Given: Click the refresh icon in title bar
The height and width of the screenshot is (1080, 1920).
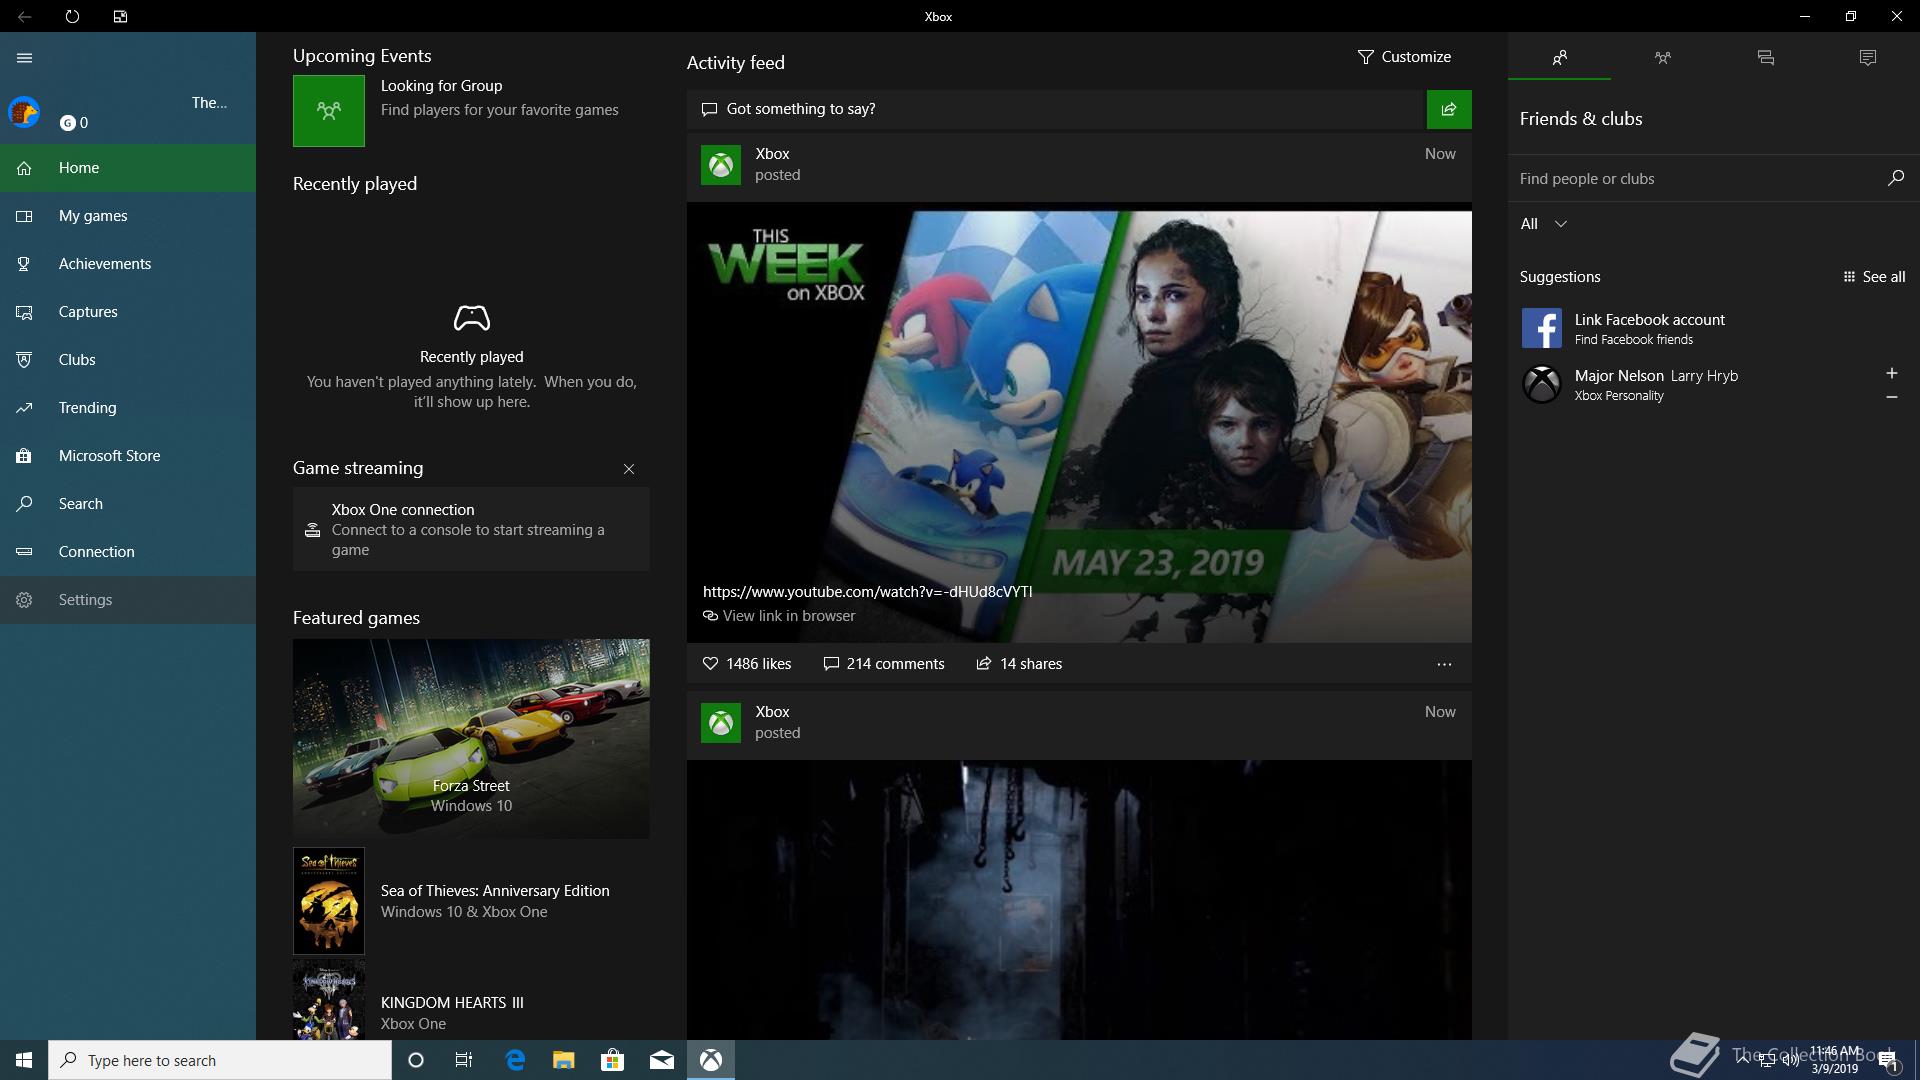Looking at the screenshot, I should coord(72,16).
